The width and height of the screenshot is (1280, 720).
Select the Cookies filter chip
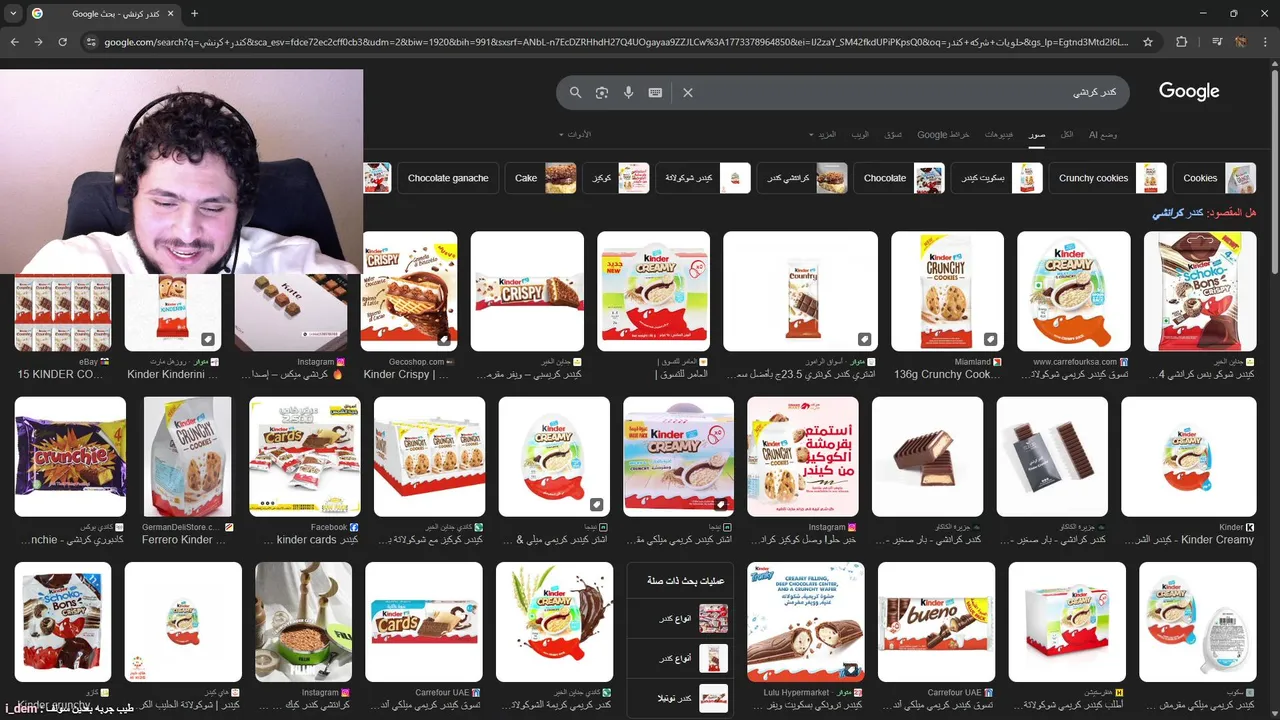[1214, 178]
